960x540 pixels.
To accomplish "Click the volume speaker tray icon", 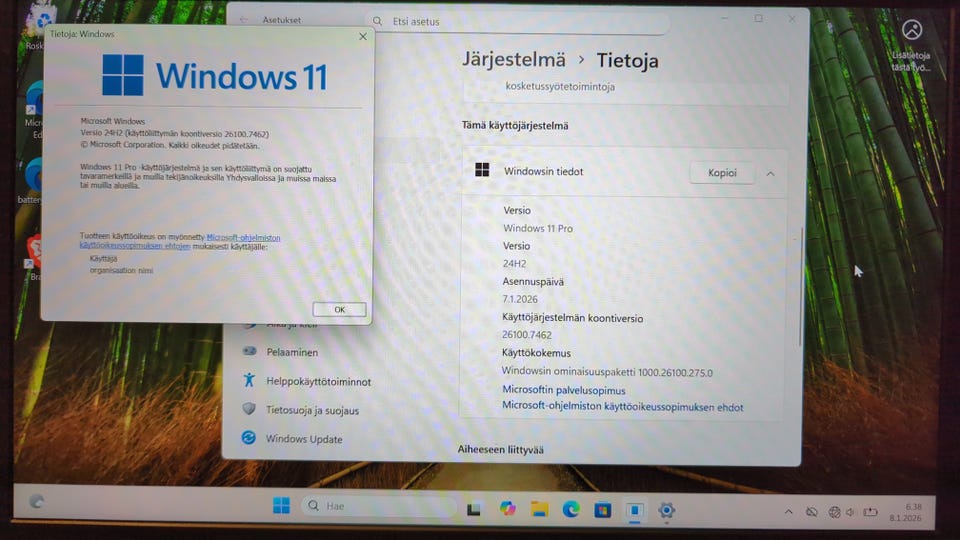I will pyautogui.click(x=850, y=512).
